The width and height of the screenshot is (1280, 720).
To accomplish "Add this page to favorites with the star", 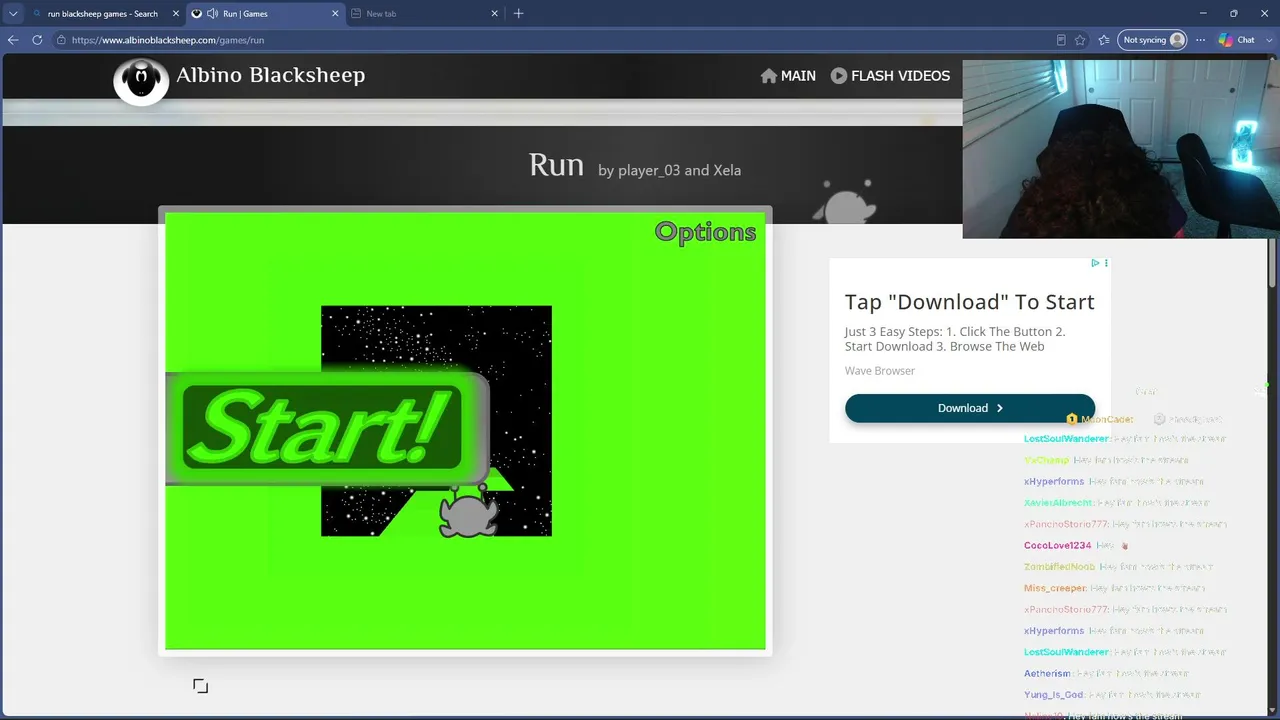I will tap(1080, 40).
